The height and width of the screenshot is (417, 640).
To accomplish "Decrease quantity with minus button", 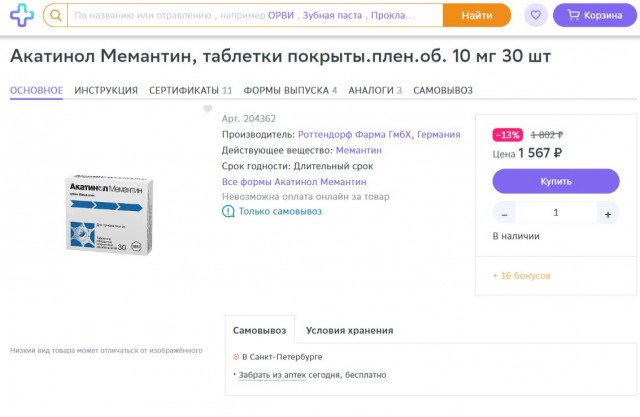I will click(505, 213).
